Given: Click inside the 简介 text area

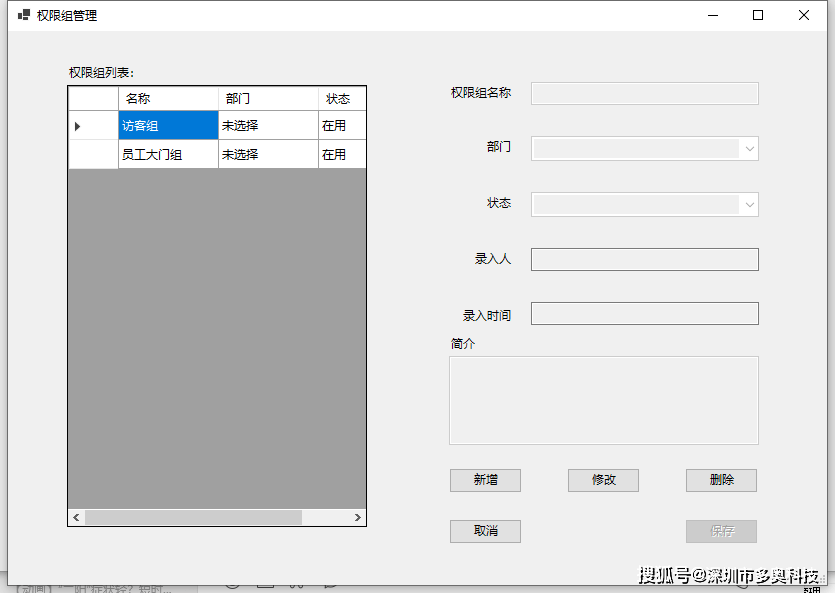Looking at the screenshot, I should pos(603,398).
